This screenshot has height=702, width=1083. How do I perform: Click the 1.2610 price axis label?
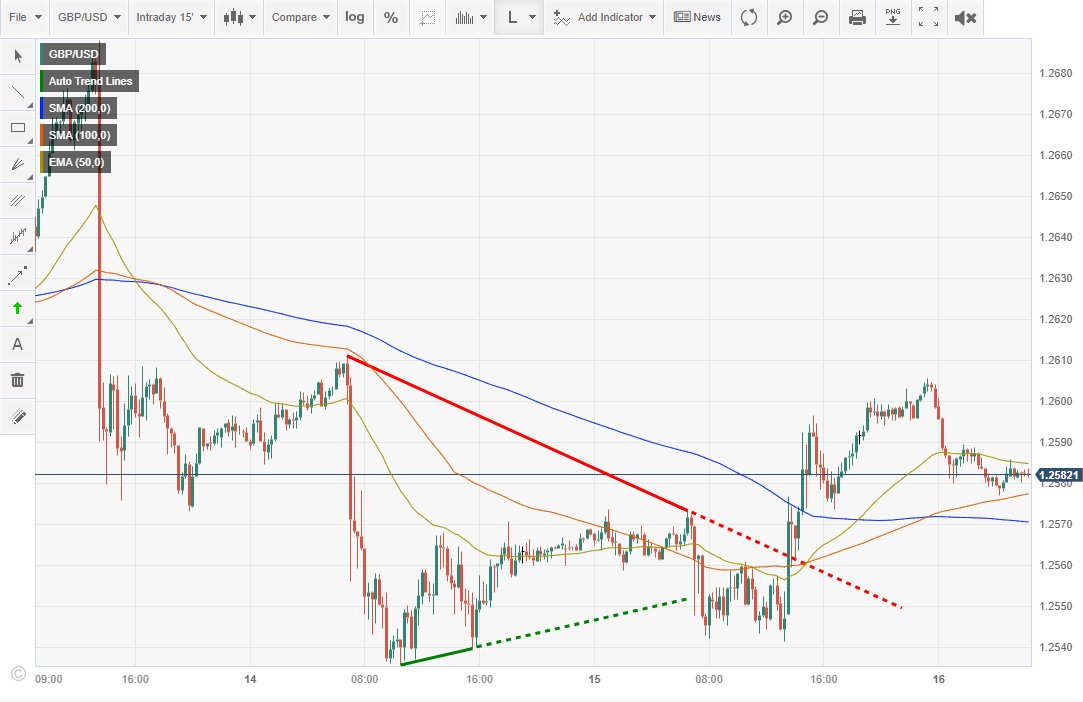1055,360
